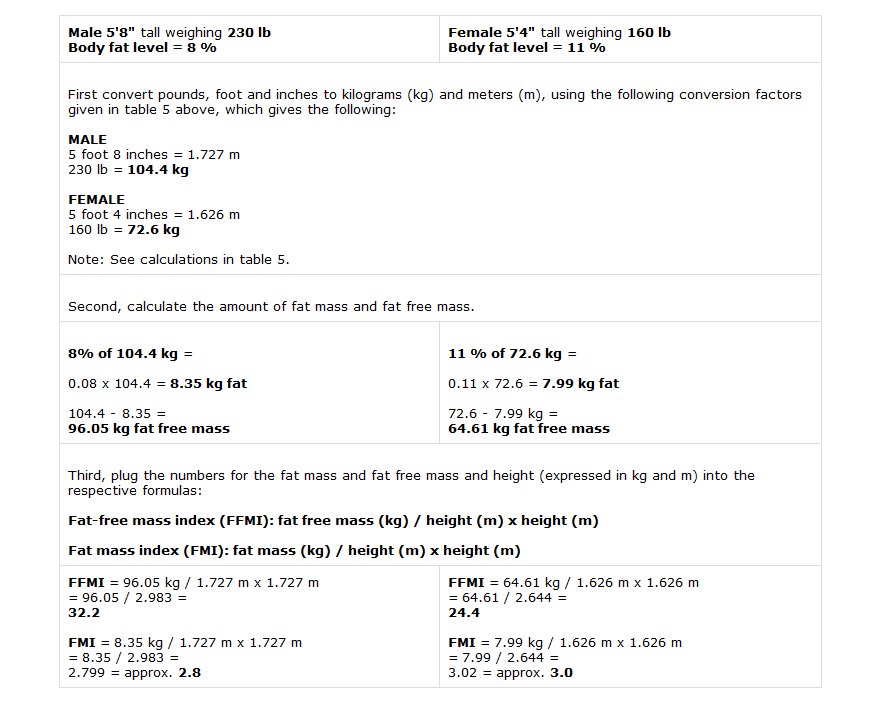Click the female "Body fat level = 11 %" text

click(526, 47)
